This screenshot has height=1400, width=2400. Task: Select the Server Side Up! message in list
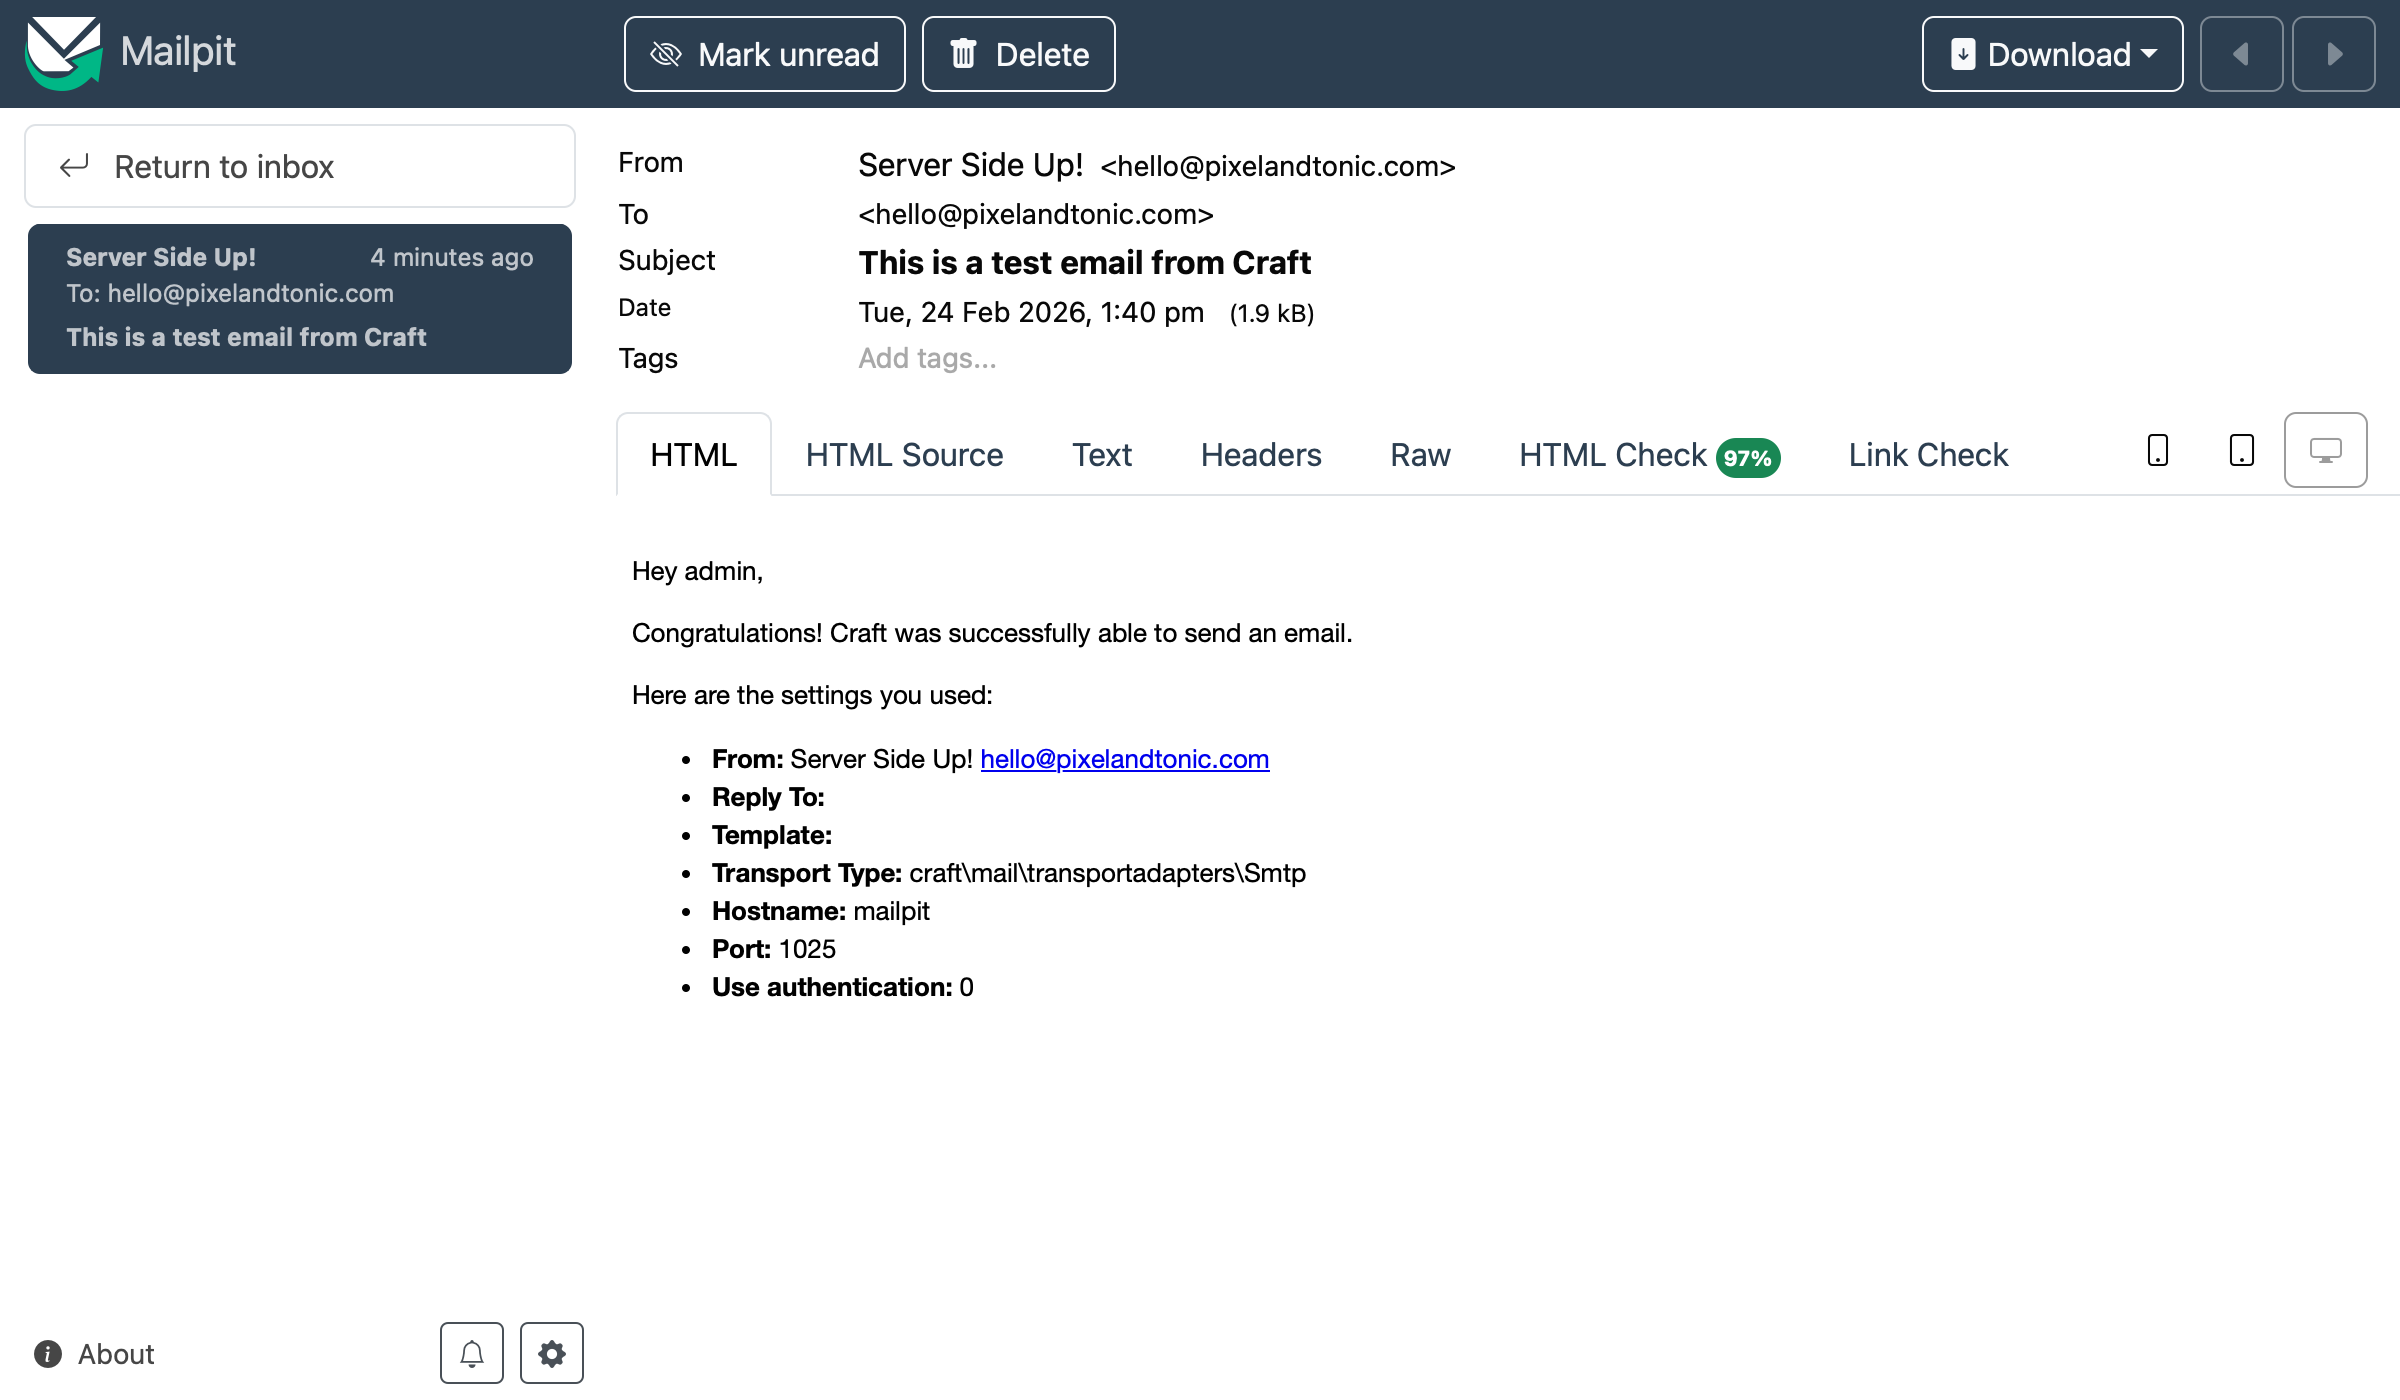click(300, 298)
